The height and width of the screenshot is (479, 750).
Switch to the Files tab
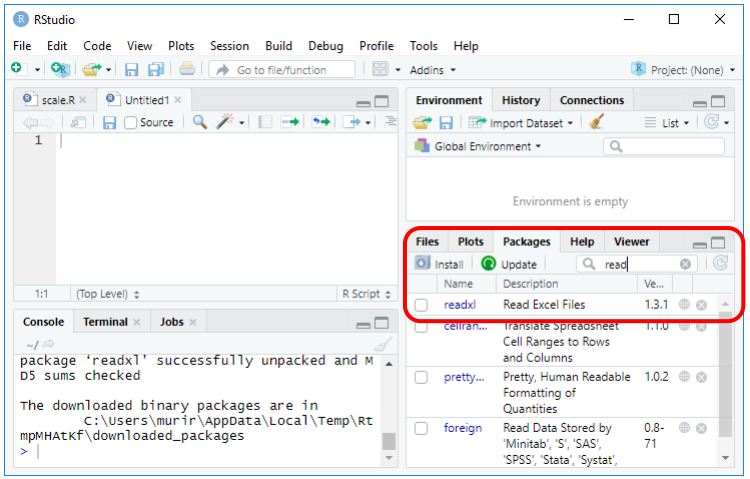pyautogui.click(x=427, y=242)
